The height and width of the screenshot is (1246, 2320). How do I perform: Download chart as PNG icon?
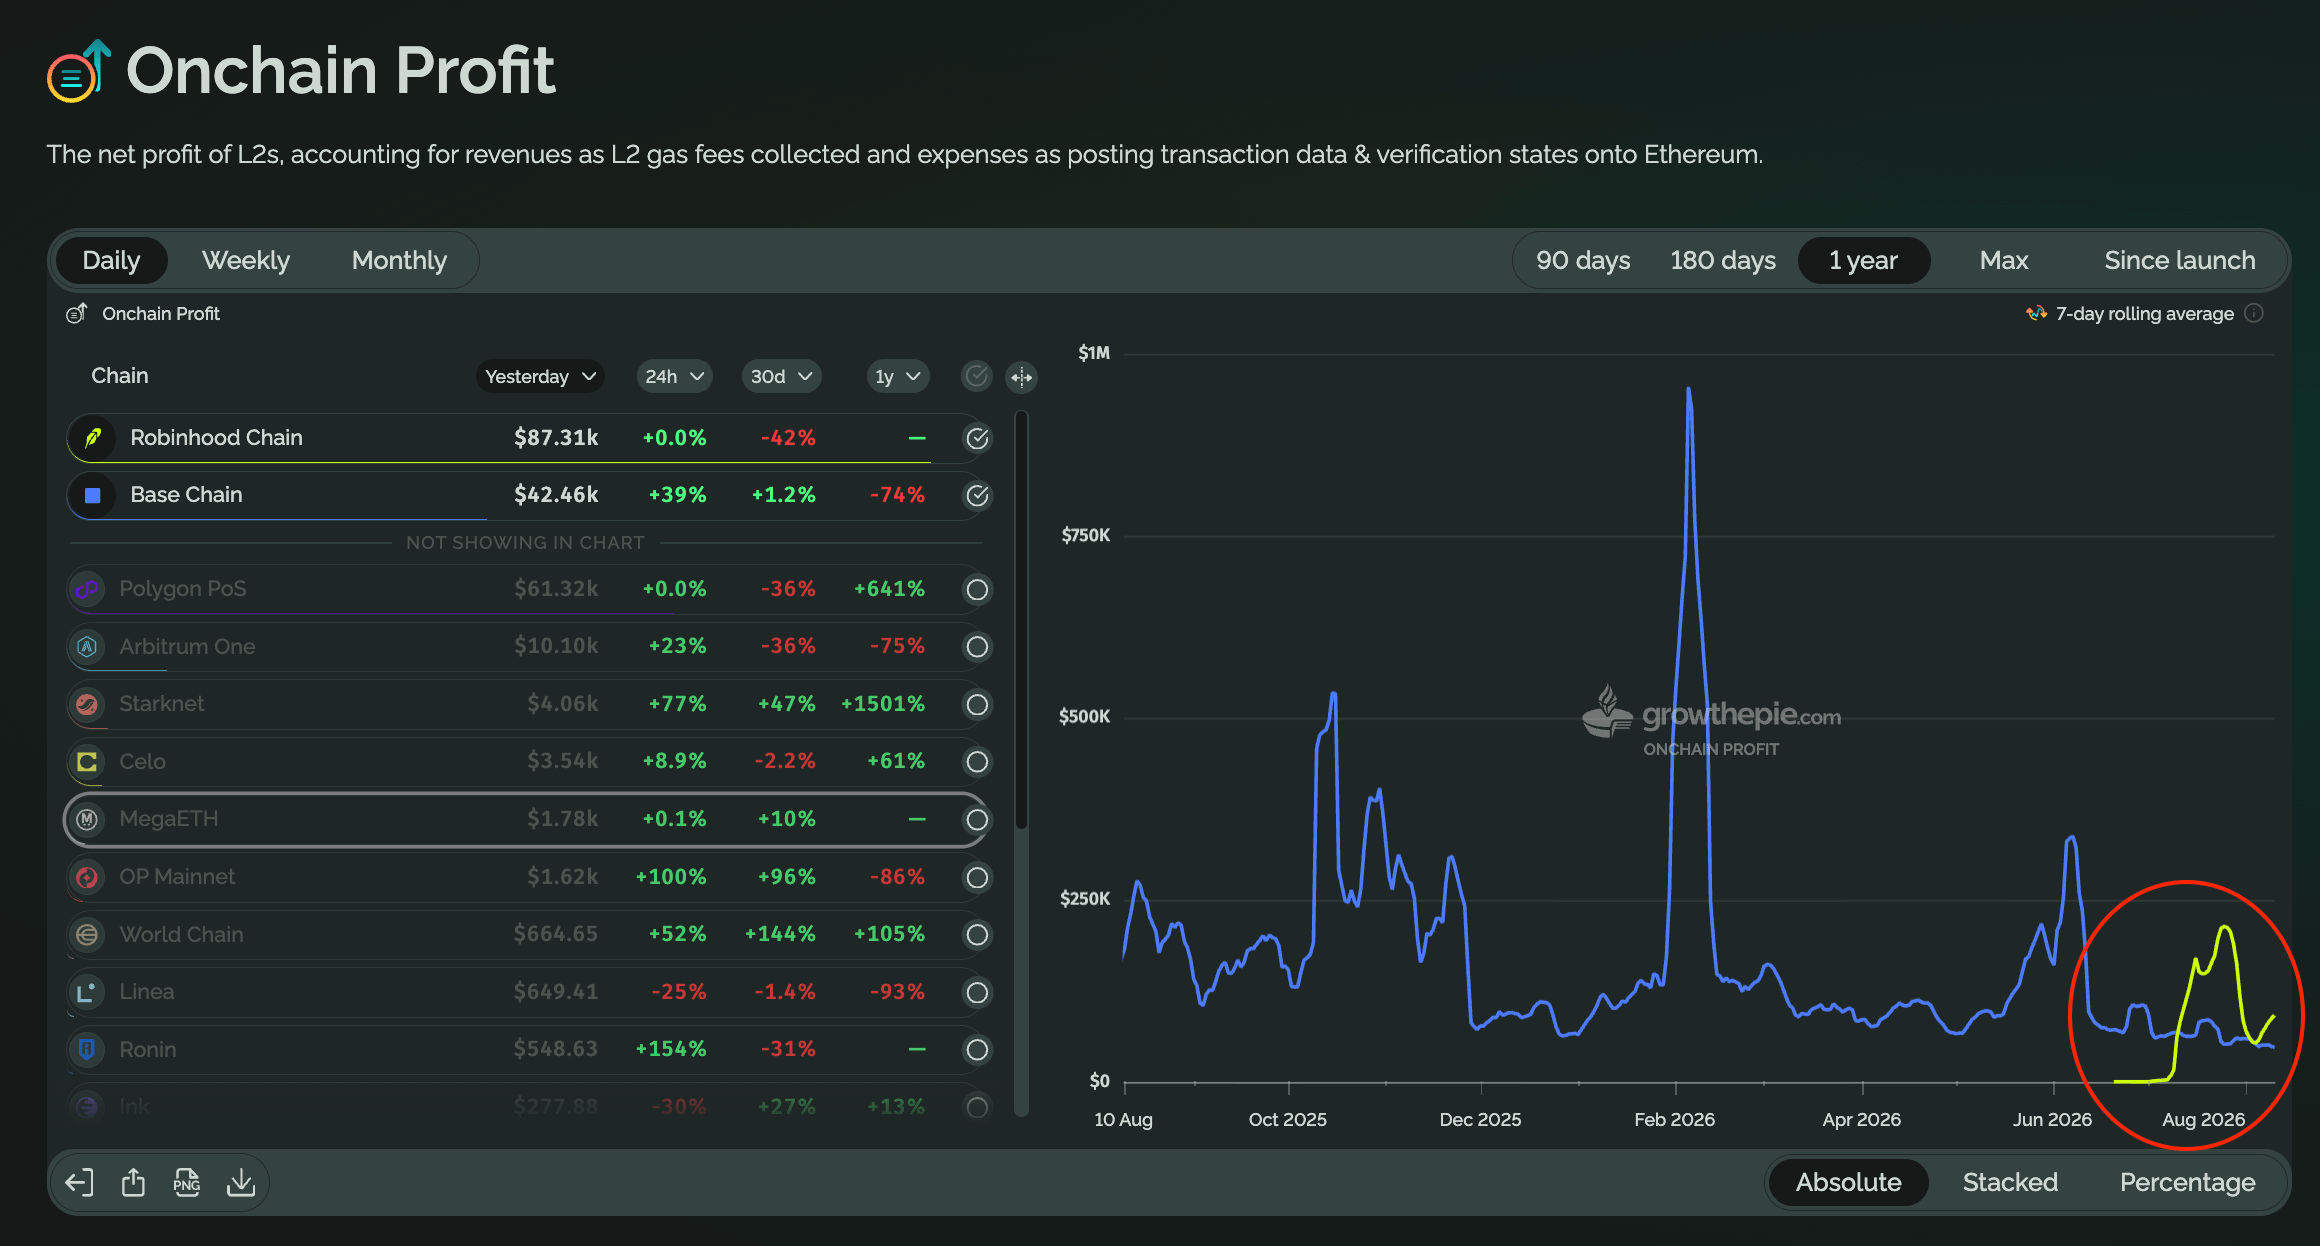click(187, 1183)
